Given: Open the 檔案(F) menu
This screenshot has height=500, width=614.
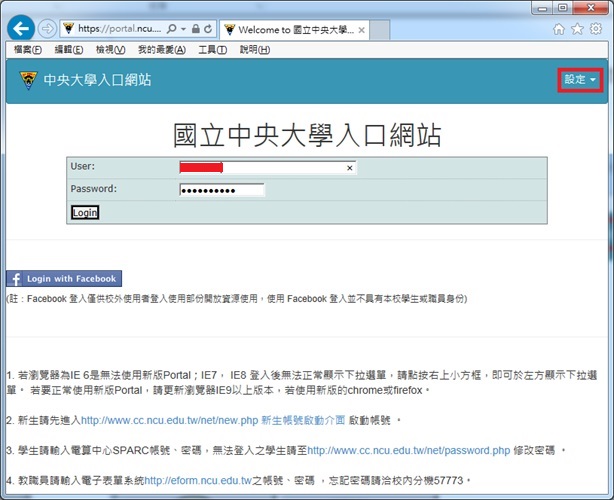Looking at the screenshot, I should (x=25, y=50).
